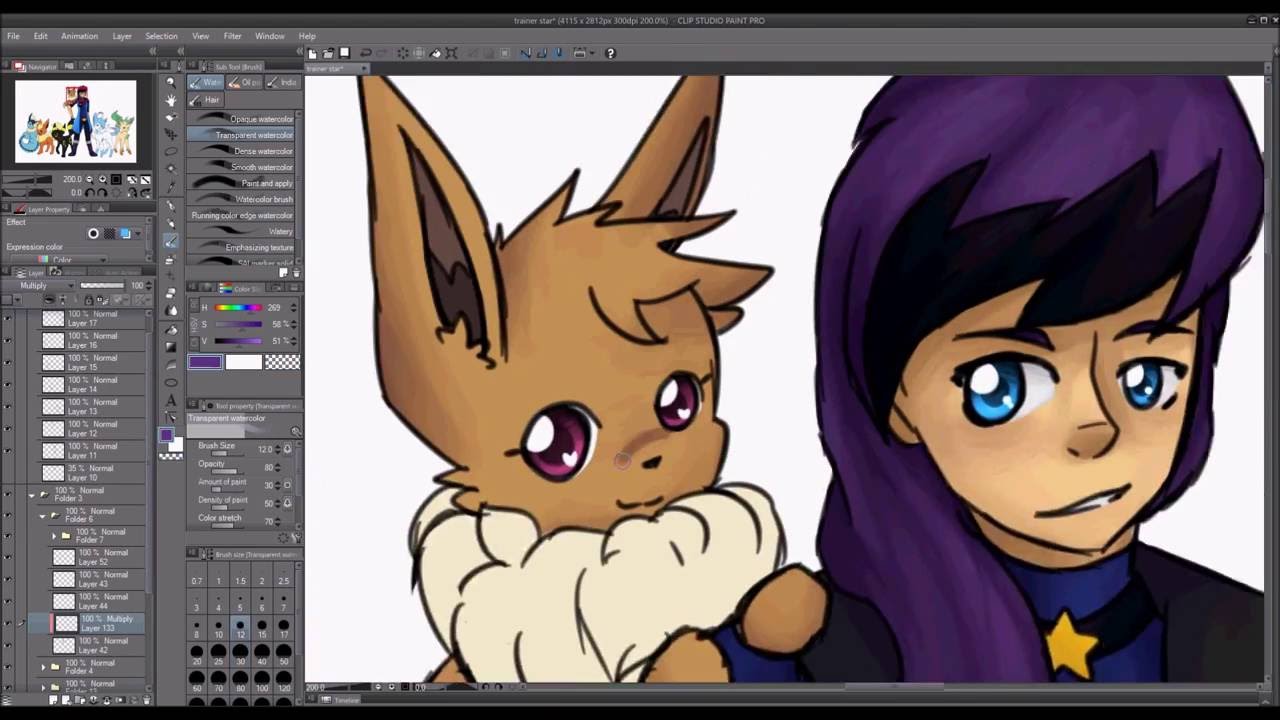Click the New file icon
1280x720 pixels.
pos(312,53)
